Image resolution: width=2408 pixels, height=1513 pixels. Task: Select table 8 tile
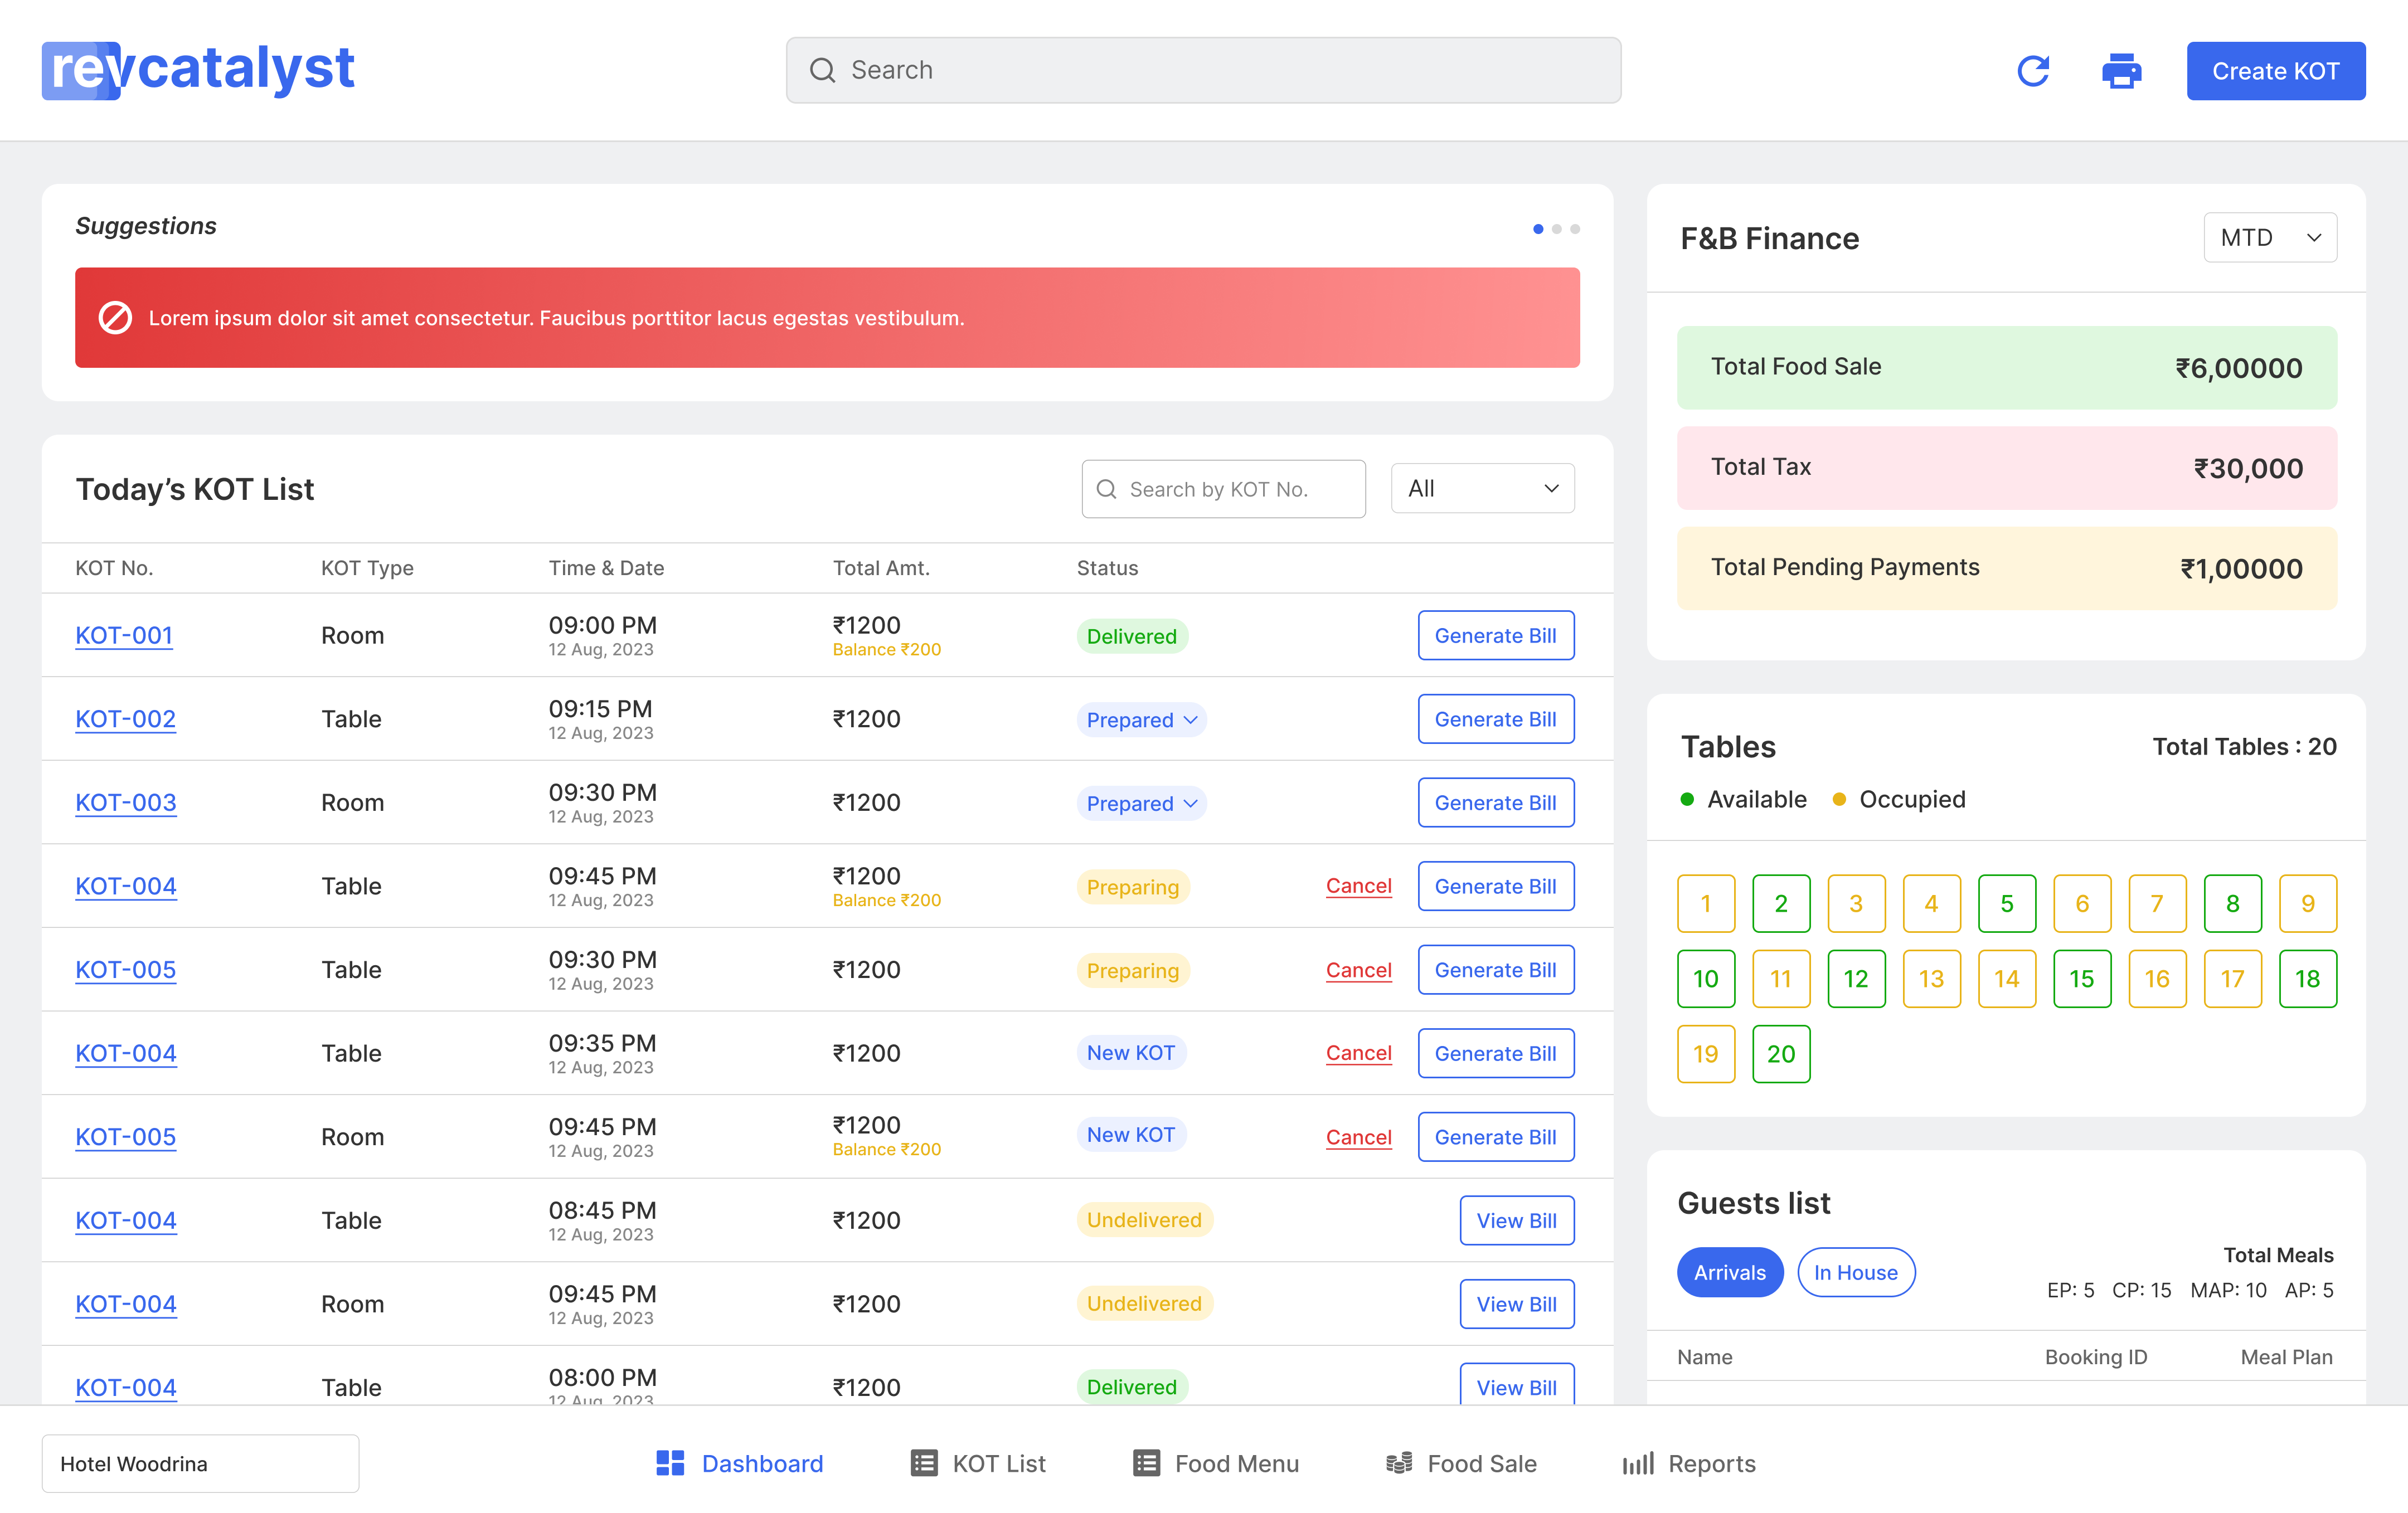(2233, 904)
